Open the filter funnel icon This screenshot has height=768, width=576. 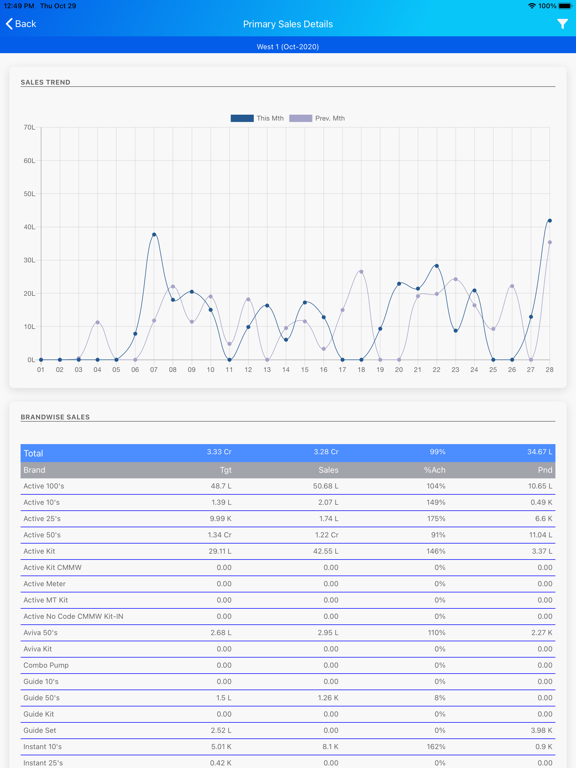(562, 24)
